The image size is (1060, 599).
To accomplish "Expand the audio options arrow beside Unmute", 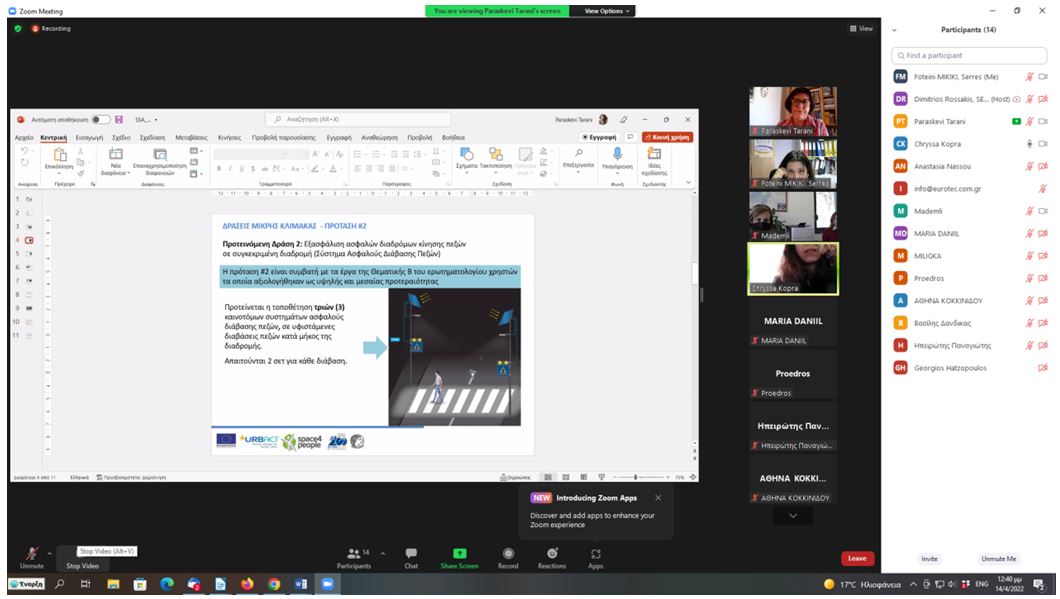I will point(49,554).
